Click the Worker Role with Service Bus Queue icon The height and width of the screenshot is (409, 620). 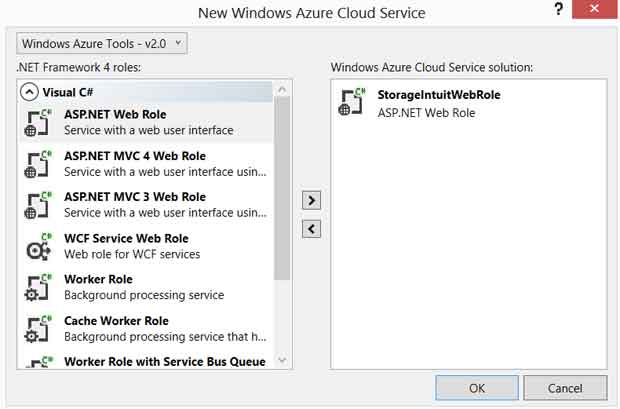39,362
